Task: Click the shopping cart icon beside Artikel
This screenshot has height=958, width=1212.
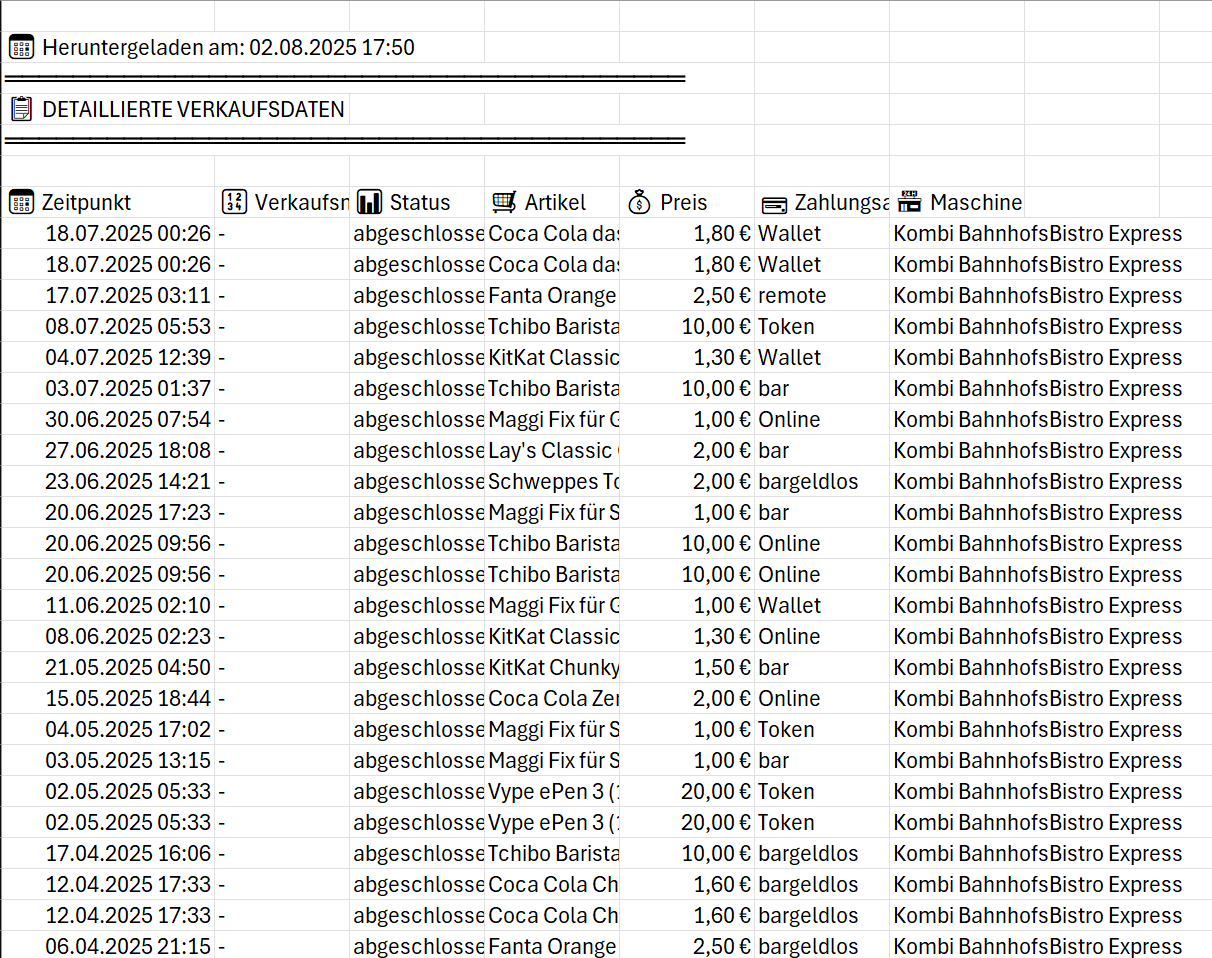Action: tap(504, 203)
